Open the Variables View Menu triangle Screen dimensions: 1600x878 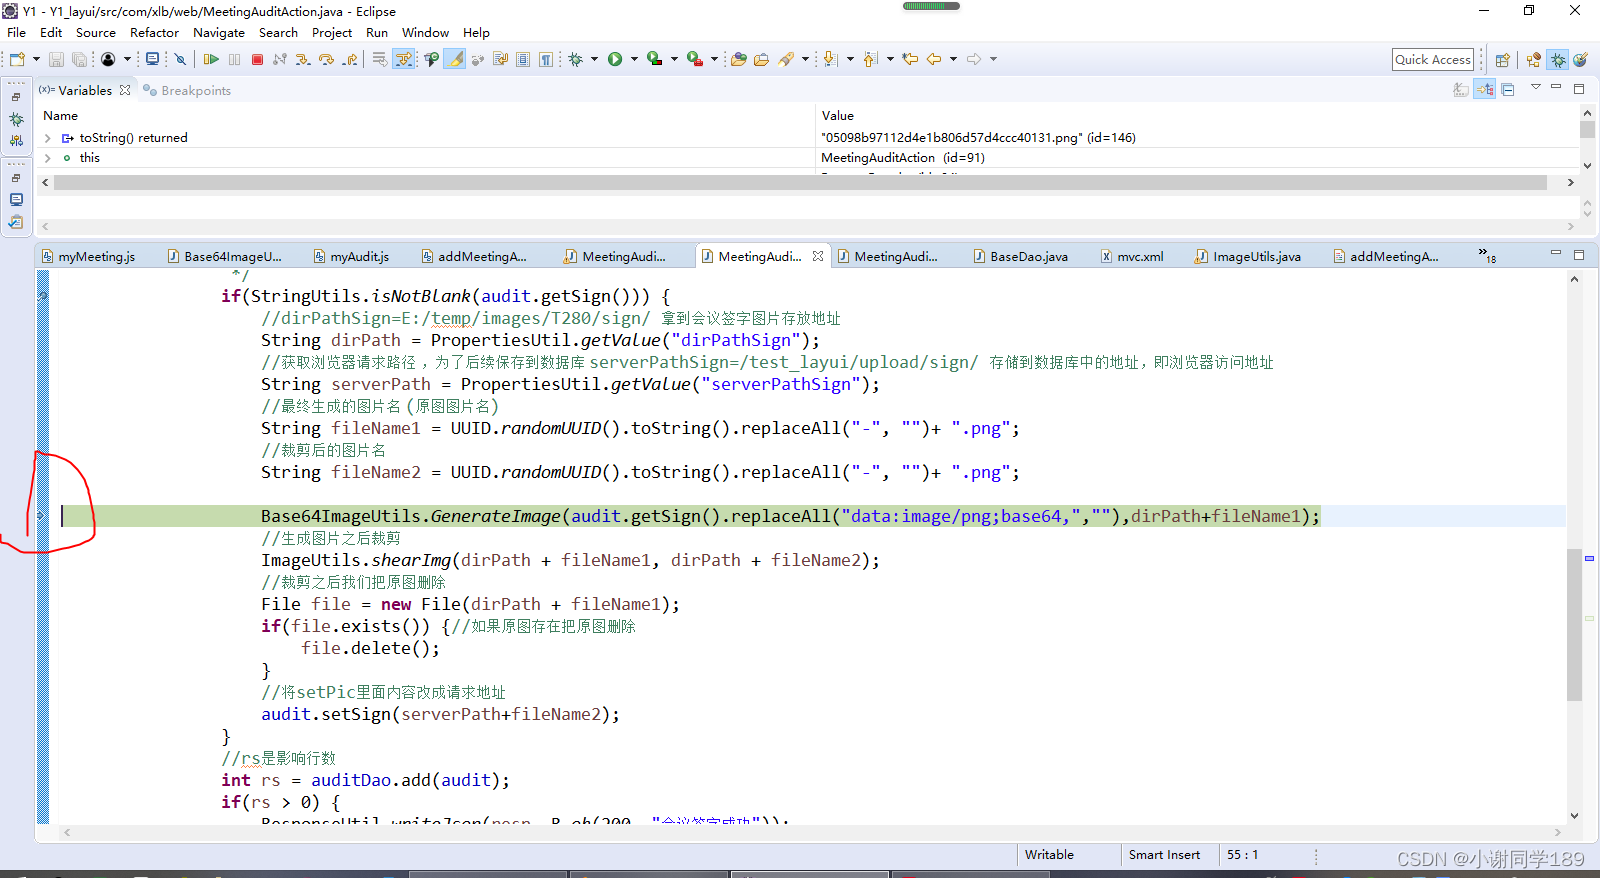point(1536,87)
